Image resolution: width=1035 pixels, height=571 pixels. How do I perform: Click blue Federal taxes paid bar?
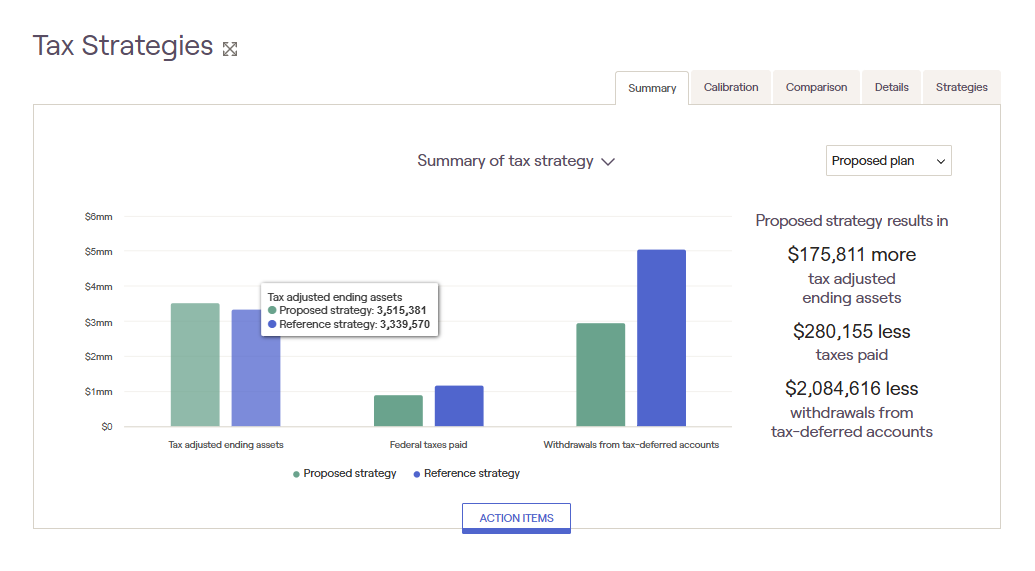coord(459,406)
